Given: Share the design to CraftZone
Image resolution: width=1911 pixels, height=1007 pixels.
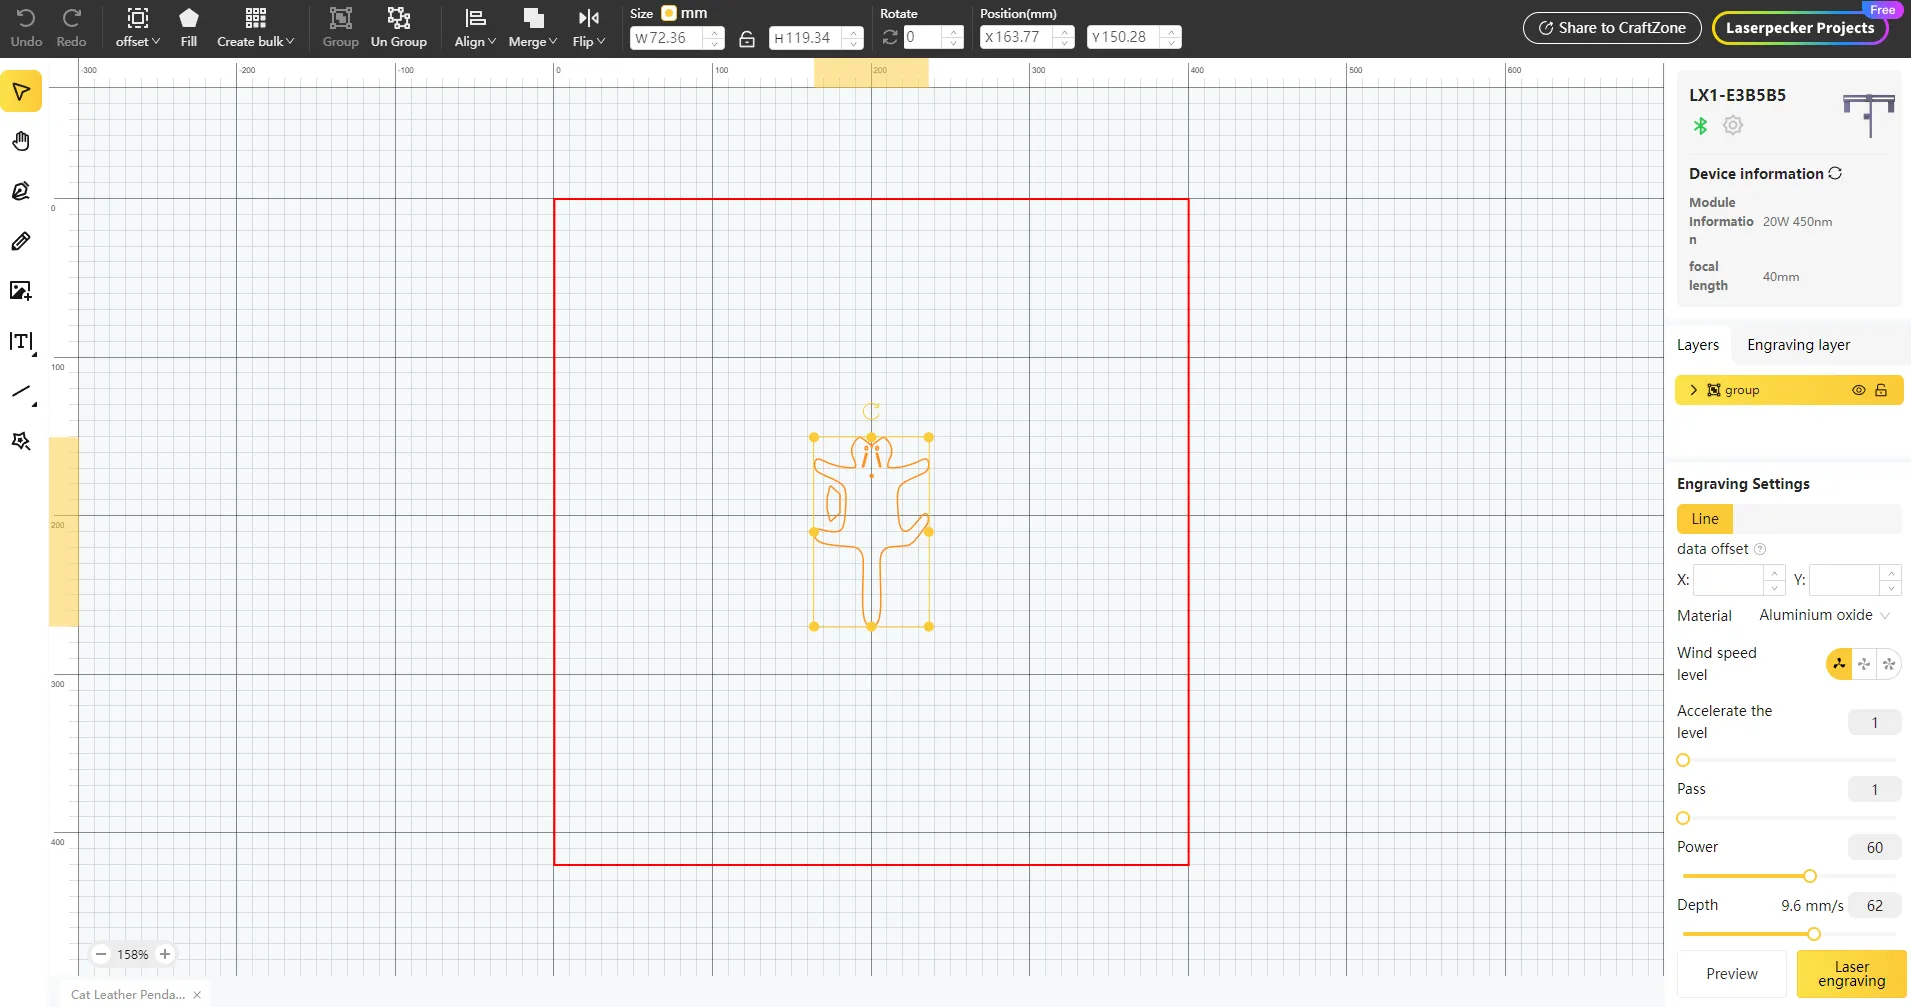Looking at the screenshot, I should pos(1612,28).
